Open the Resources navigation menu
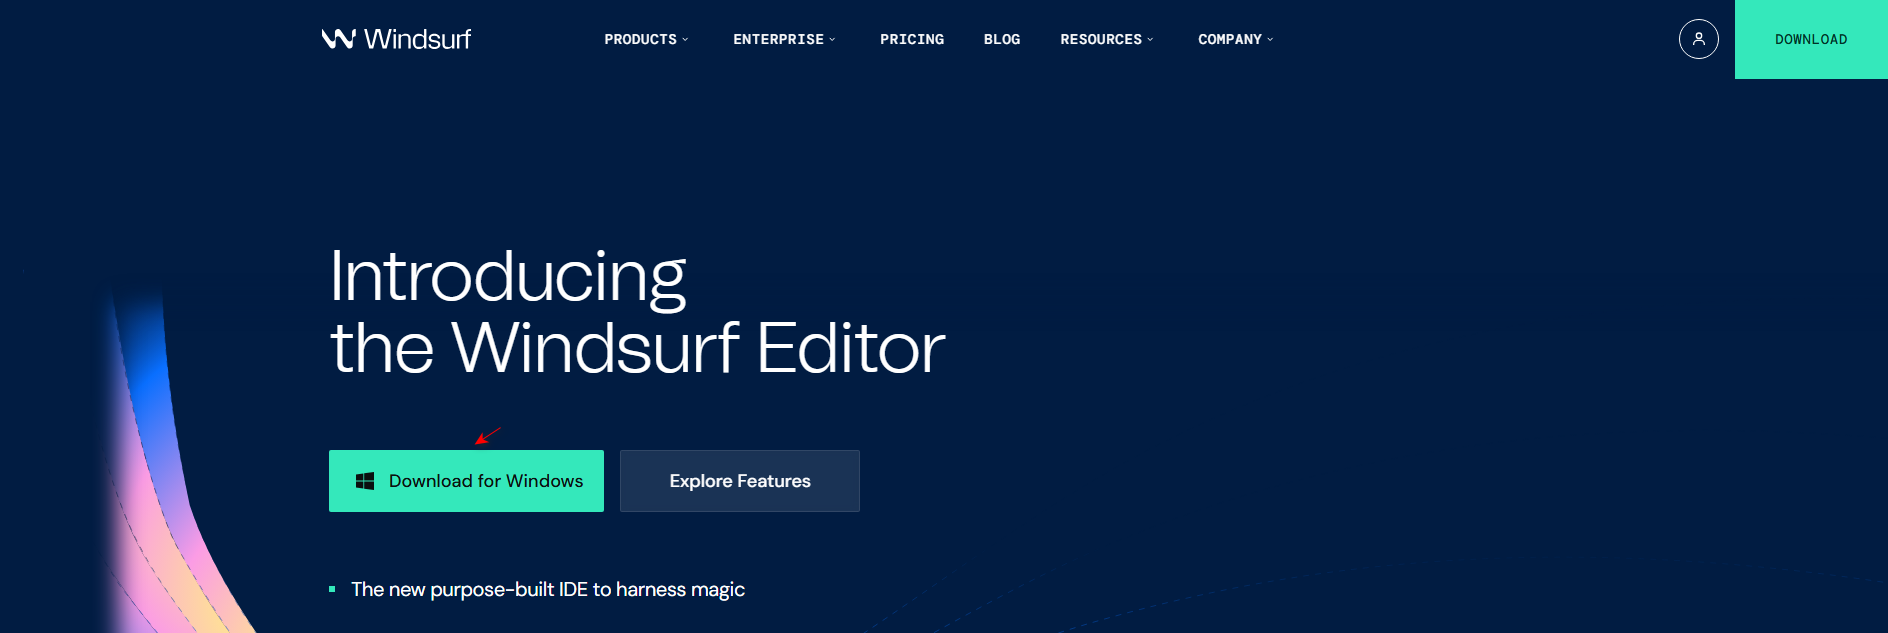The width and height of the screenshot is (1888, 633). click(x=1100, y=40)
